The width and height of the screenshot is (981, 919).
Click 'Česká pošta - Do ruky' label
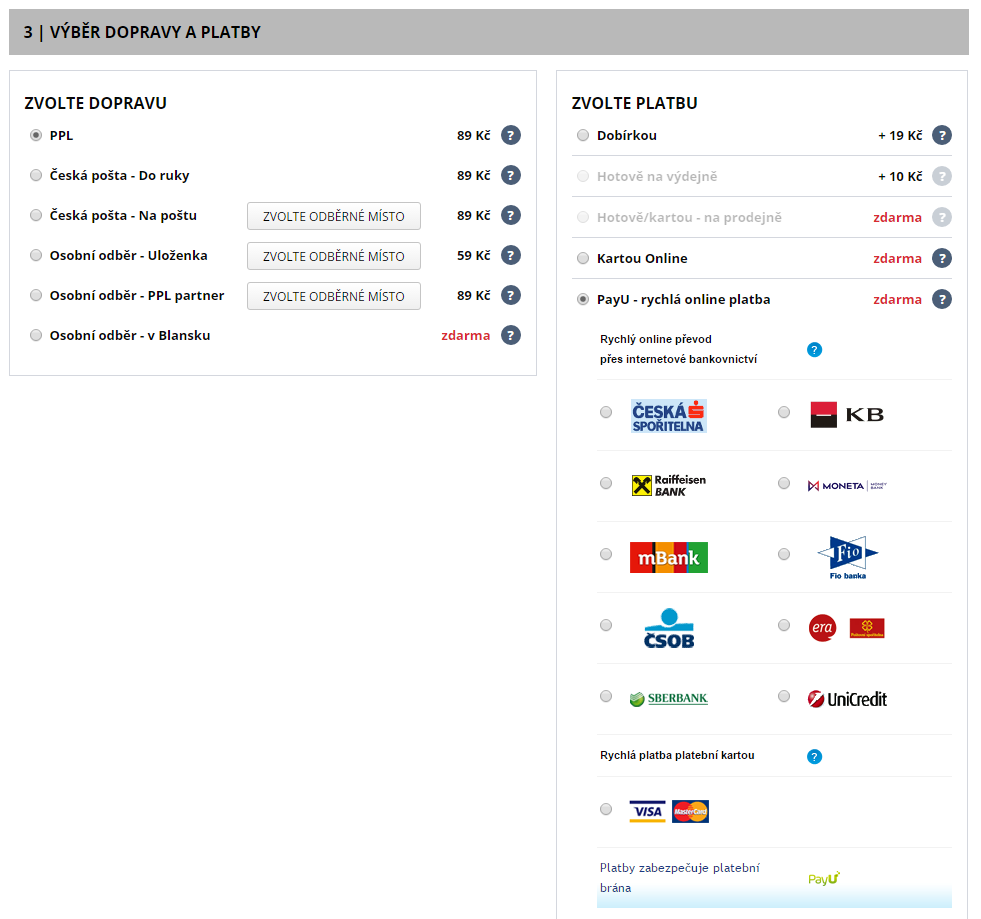(119, 176)
